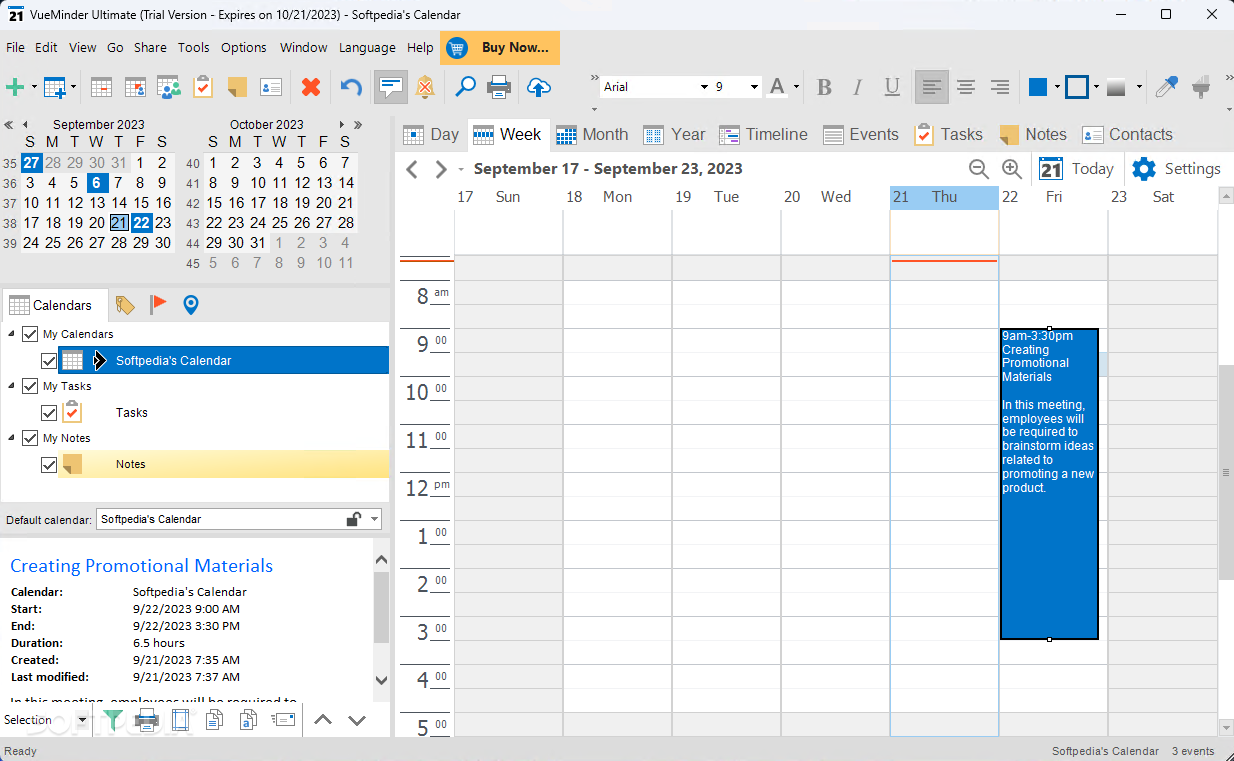Uncheck the My Calendars checkbox
Viewport: 1234px width, 761px height.
point(29,334)
